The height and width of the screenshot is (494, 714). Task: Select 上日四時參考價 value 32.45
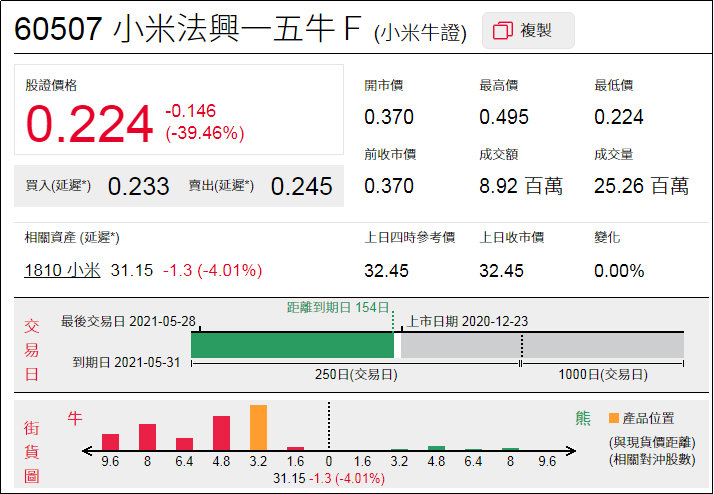click(x=386, y=271)
